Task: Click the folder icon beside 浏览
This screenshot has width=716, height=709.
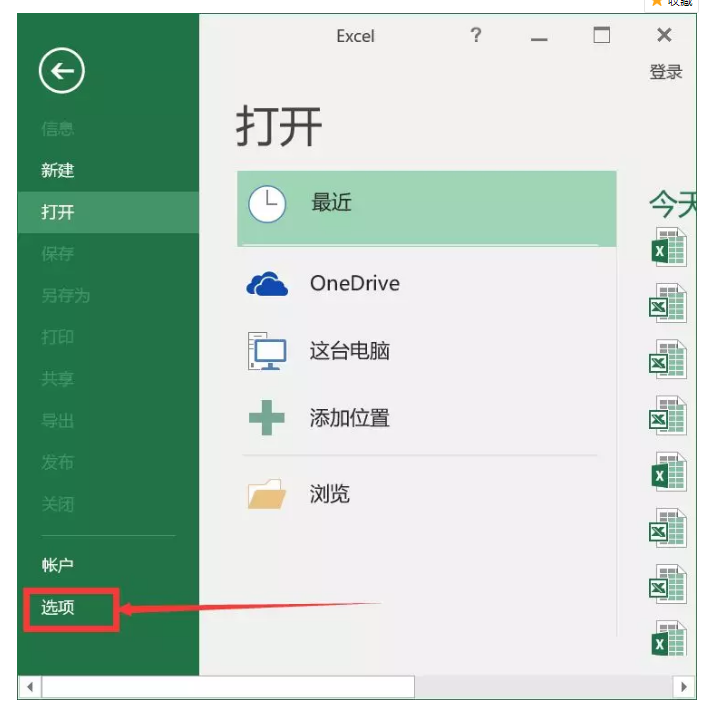Action: (x=267, y=494)
